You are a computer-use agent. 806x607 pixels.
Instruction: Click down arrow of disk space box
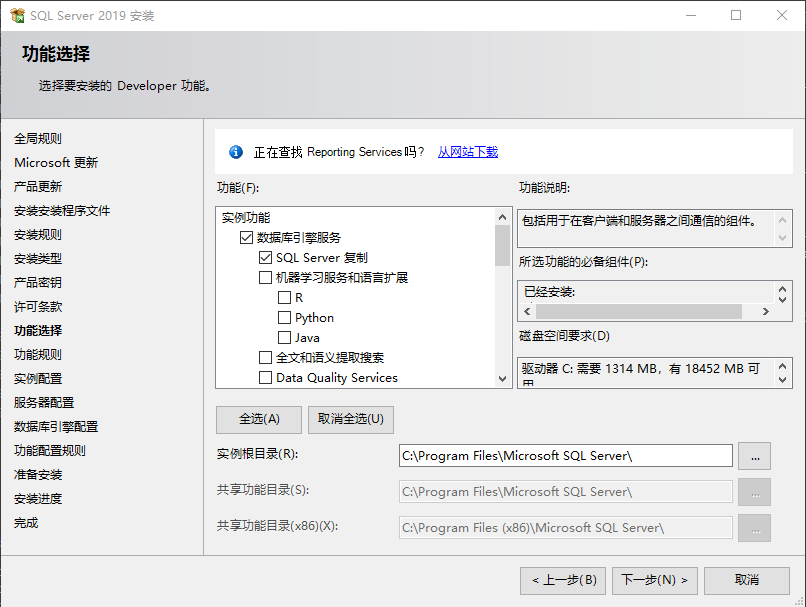[x=782, y=380]
